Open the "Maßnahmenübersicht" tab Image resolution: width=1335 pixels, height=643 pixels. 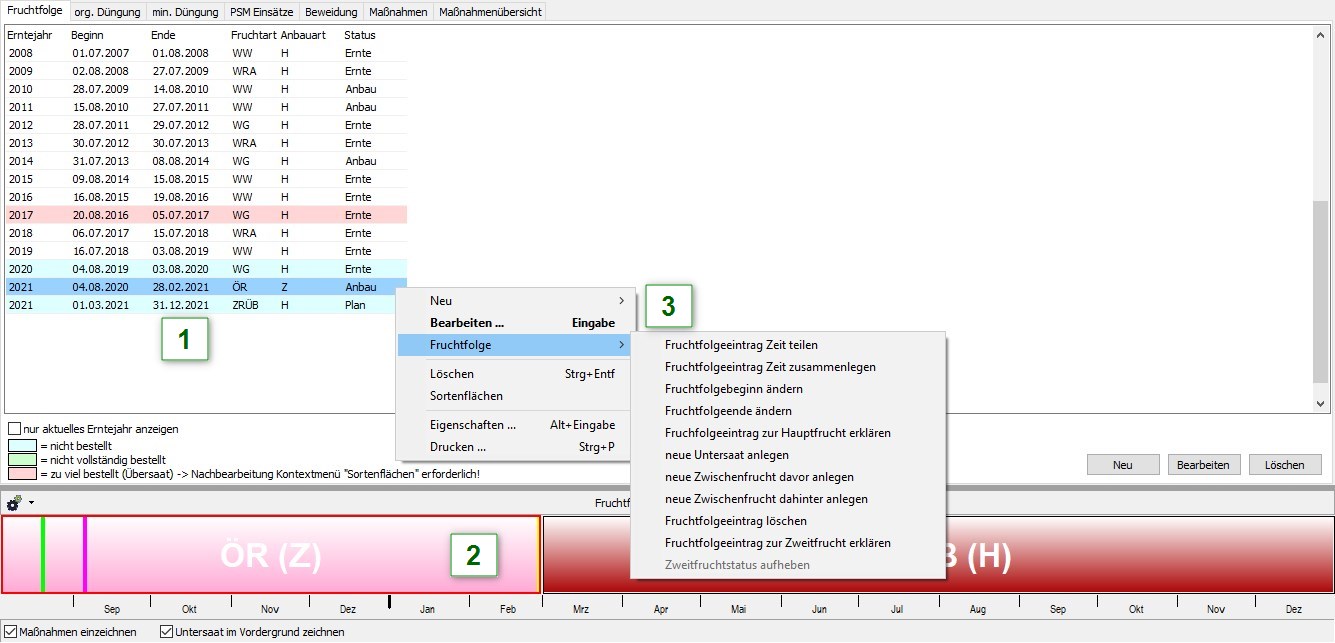point(490,12)
